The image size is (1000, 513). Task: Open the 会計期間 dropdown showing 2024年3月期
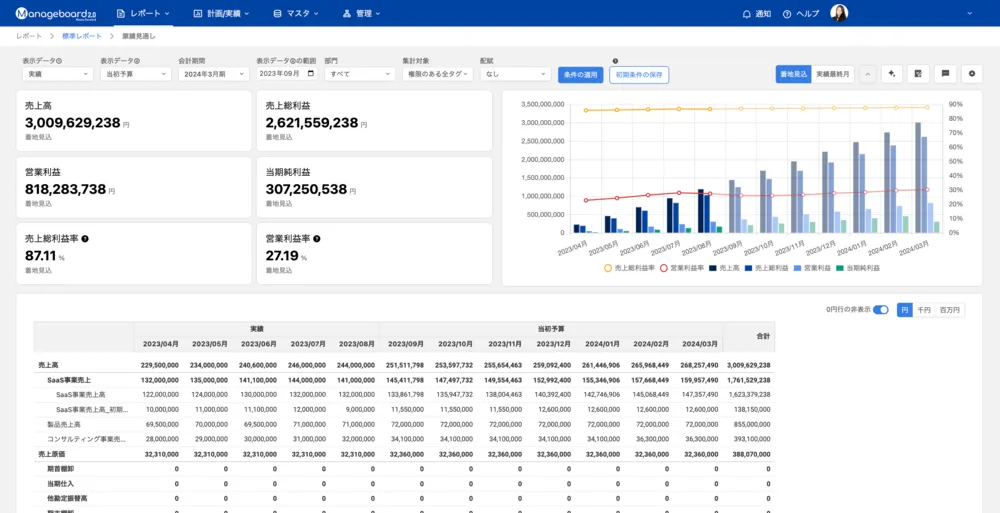point(213,74)
